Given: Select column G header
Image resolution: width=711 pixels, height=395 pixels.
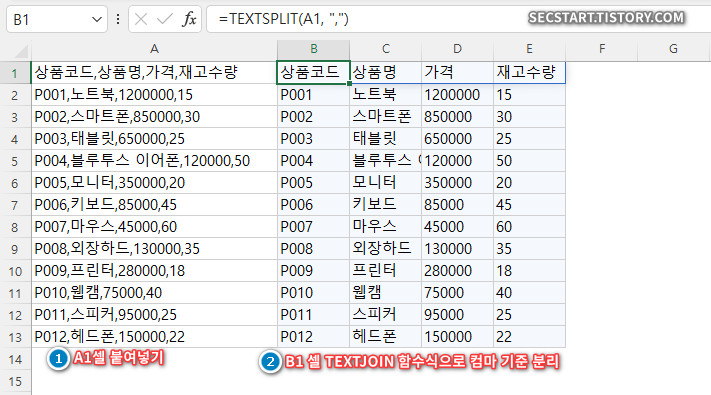Looking at the screenshot, I should pyautogui.click(x=673, y=49).
